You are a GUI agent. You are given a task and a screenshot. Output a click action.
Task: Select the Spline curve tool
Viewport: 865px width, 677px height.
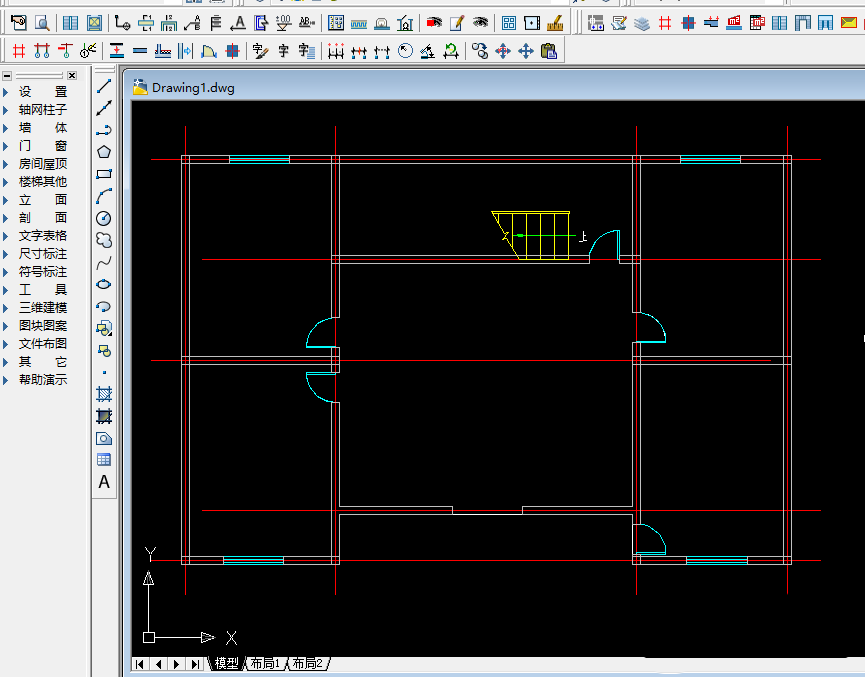click(x=104, y=262)
